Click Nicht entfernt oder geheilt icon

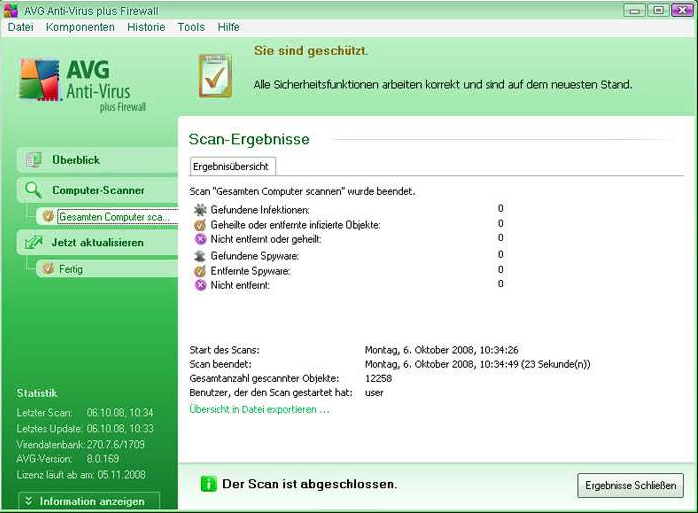[x=200, y=239]
